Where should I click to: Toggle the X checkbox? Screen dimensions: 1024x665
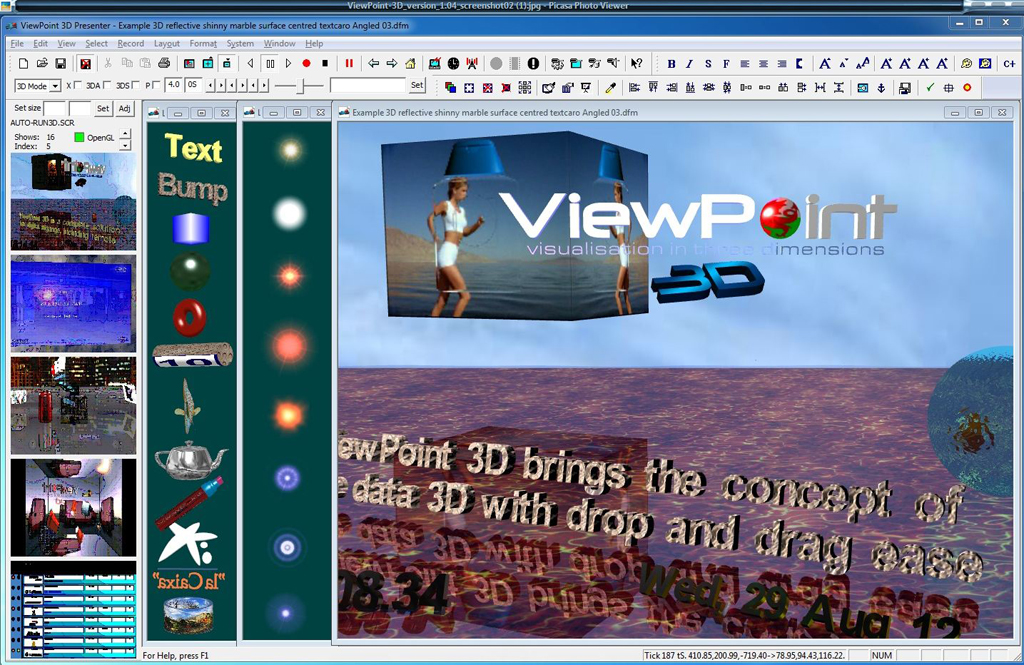pos(79,86)
